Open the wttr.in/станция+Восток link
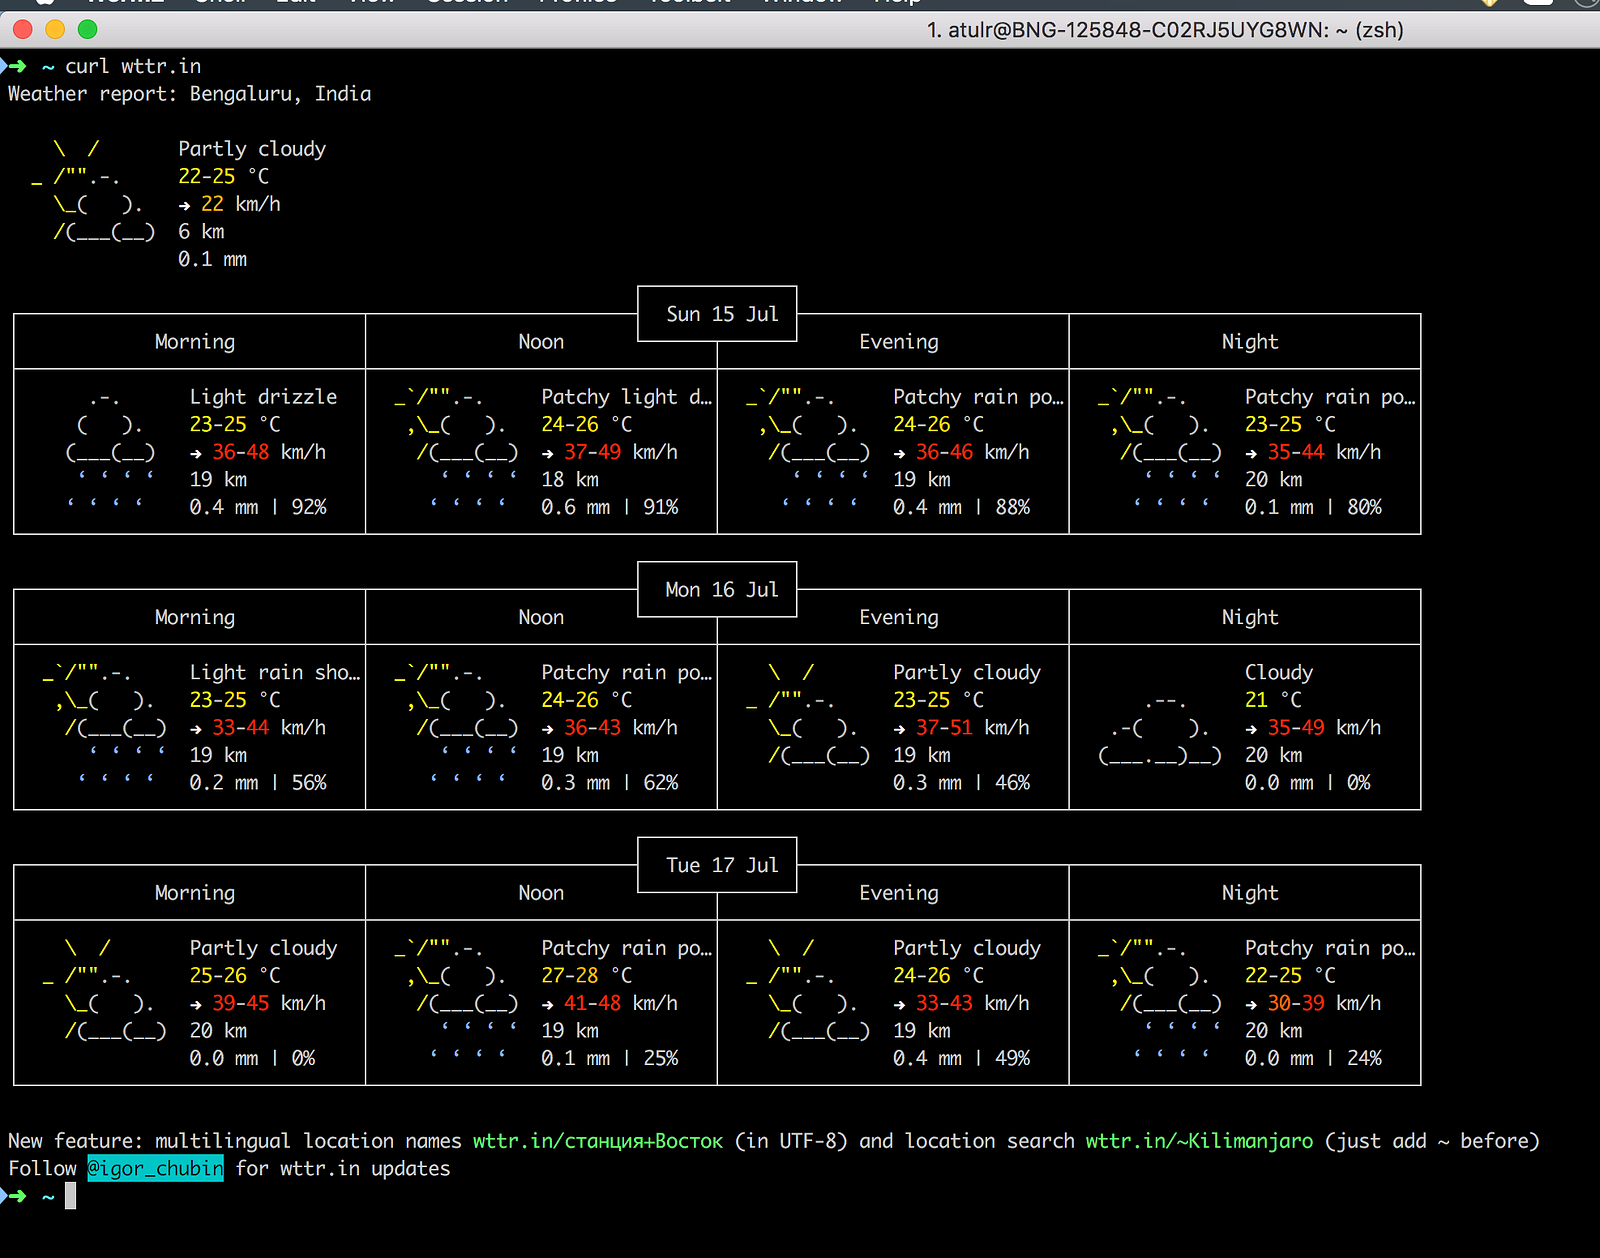Image resolution: width=1600 pixels, height=1258 pixels. (597, 1141)
